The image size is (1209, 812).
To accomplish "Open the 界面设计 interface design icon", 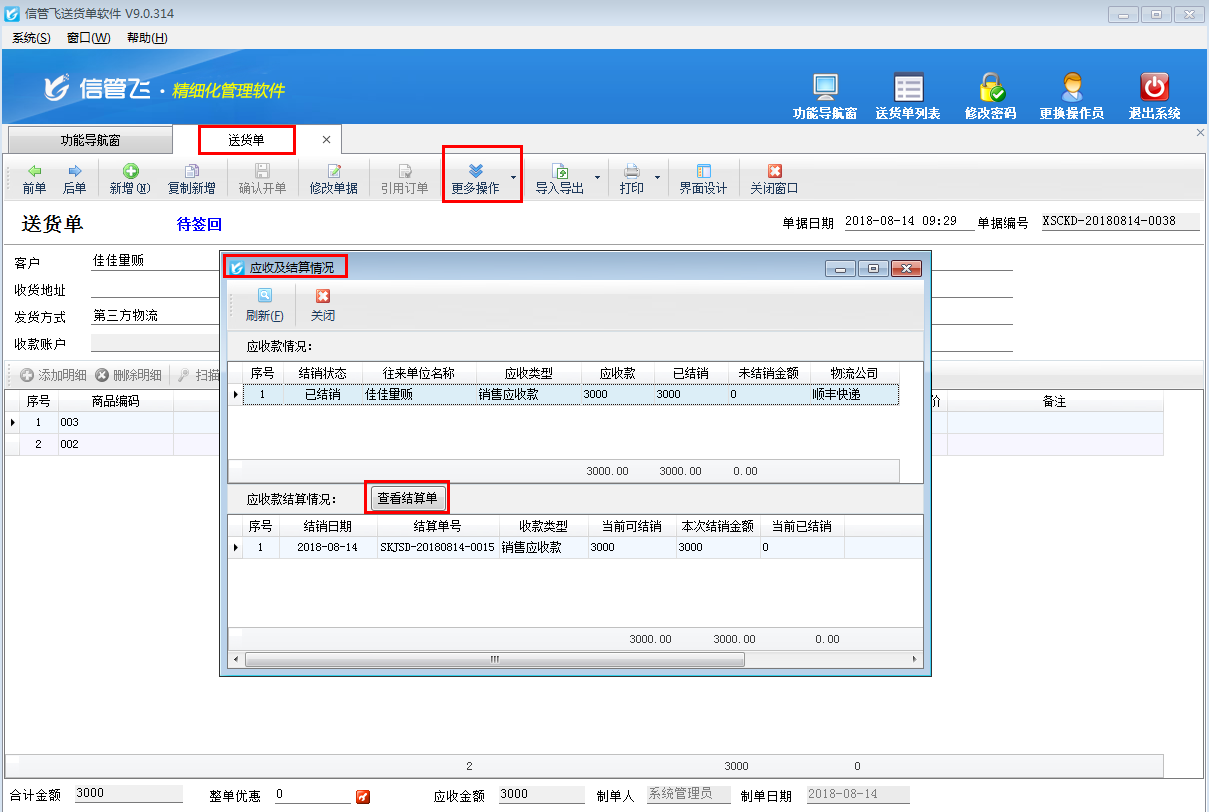I will coord(702,176).
